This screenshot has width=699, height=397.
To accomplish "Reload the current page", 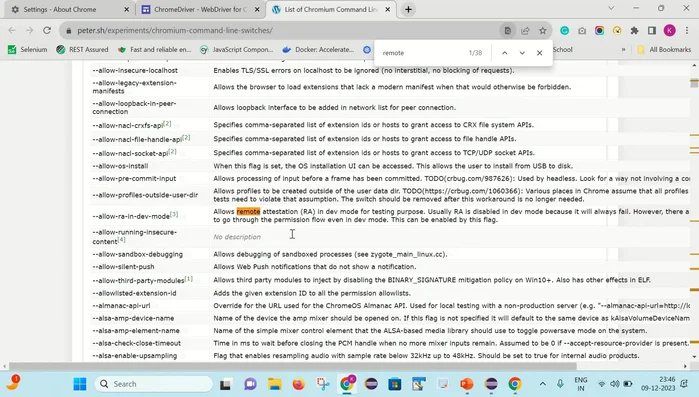I will click(47, 30).
